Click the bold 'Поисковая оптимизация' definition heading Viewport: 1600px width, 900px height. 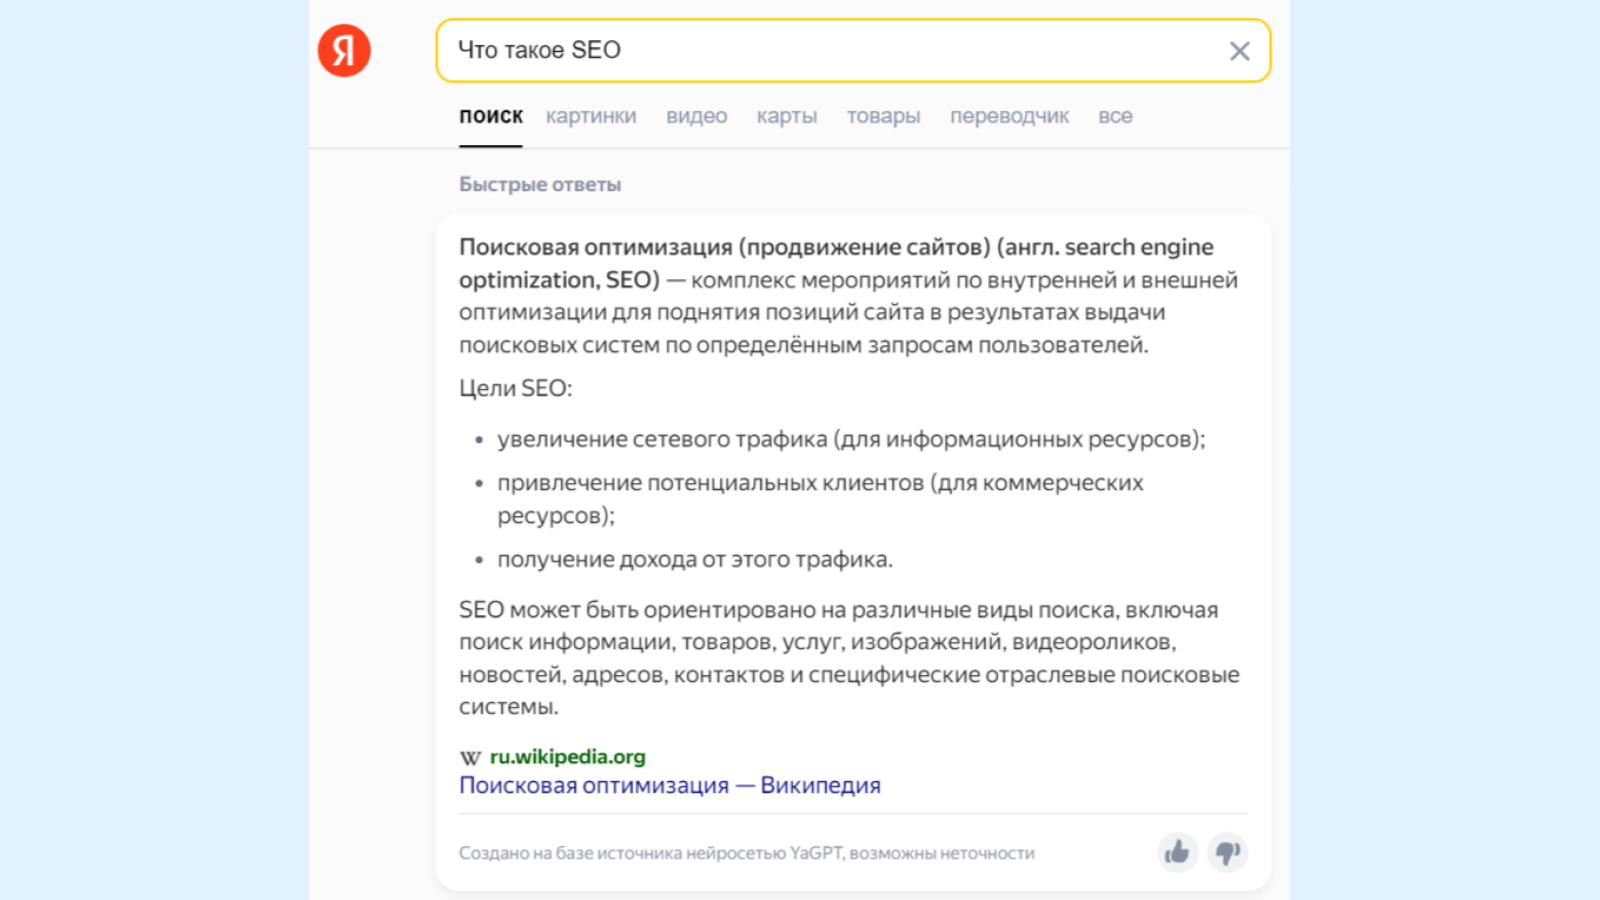point(836,263)
